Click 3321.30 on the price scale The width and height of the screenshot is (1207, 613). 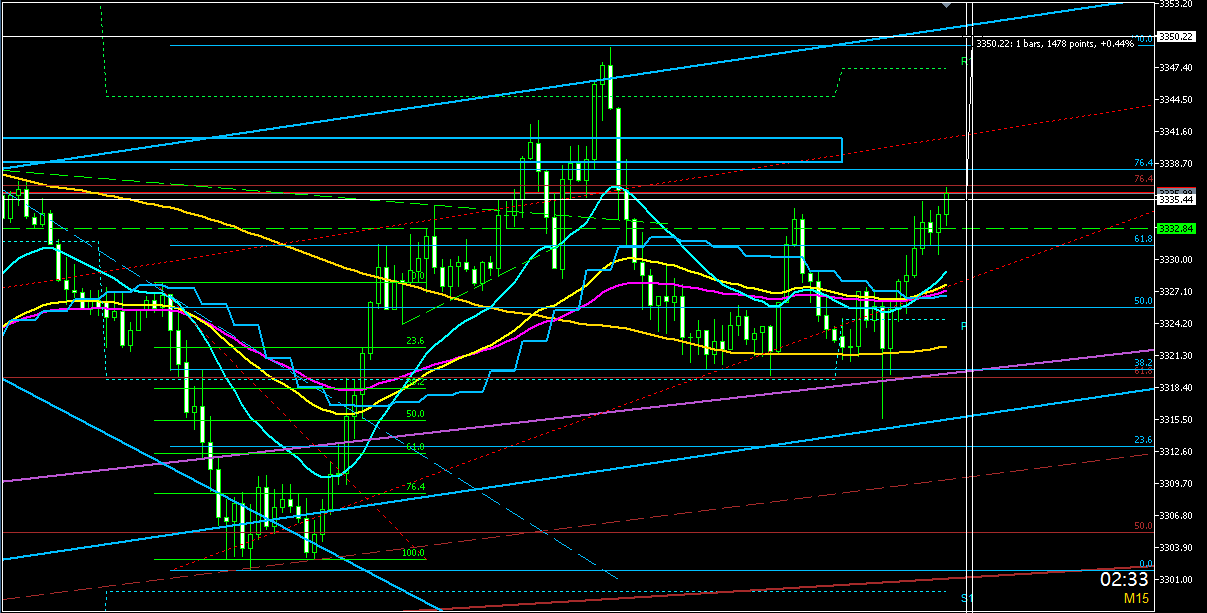point(1175,356)
